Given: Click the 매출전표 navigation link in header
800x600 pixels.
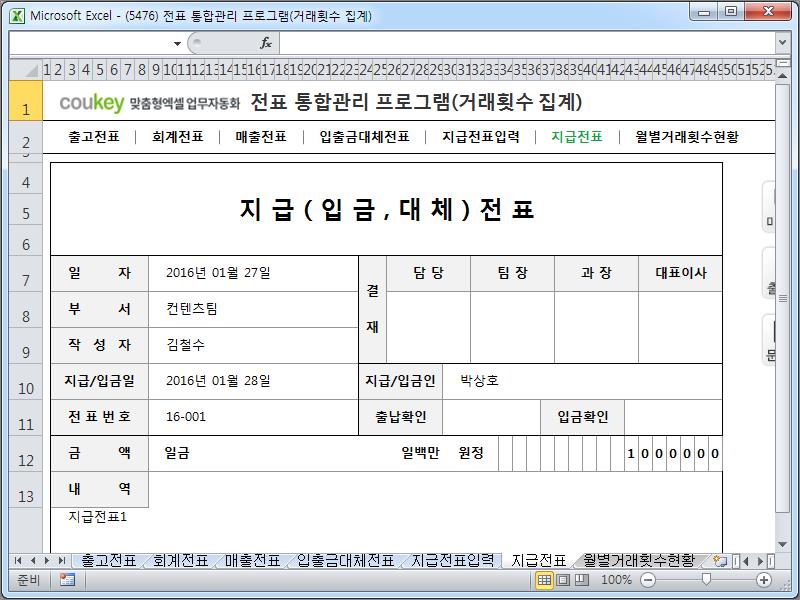Looking at the screenshot, I should pos(261,137).
